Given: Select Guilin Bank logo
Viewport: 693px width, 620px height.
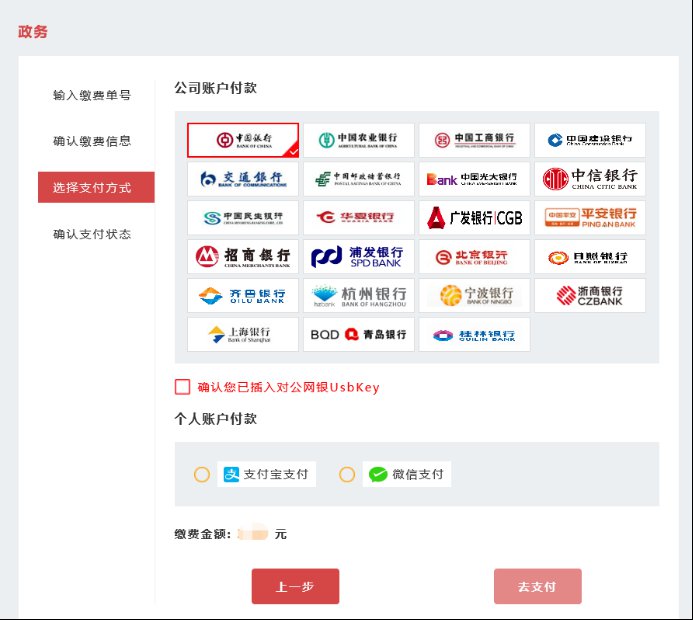Looking at the screenshot, I should [x=474, y=335].
